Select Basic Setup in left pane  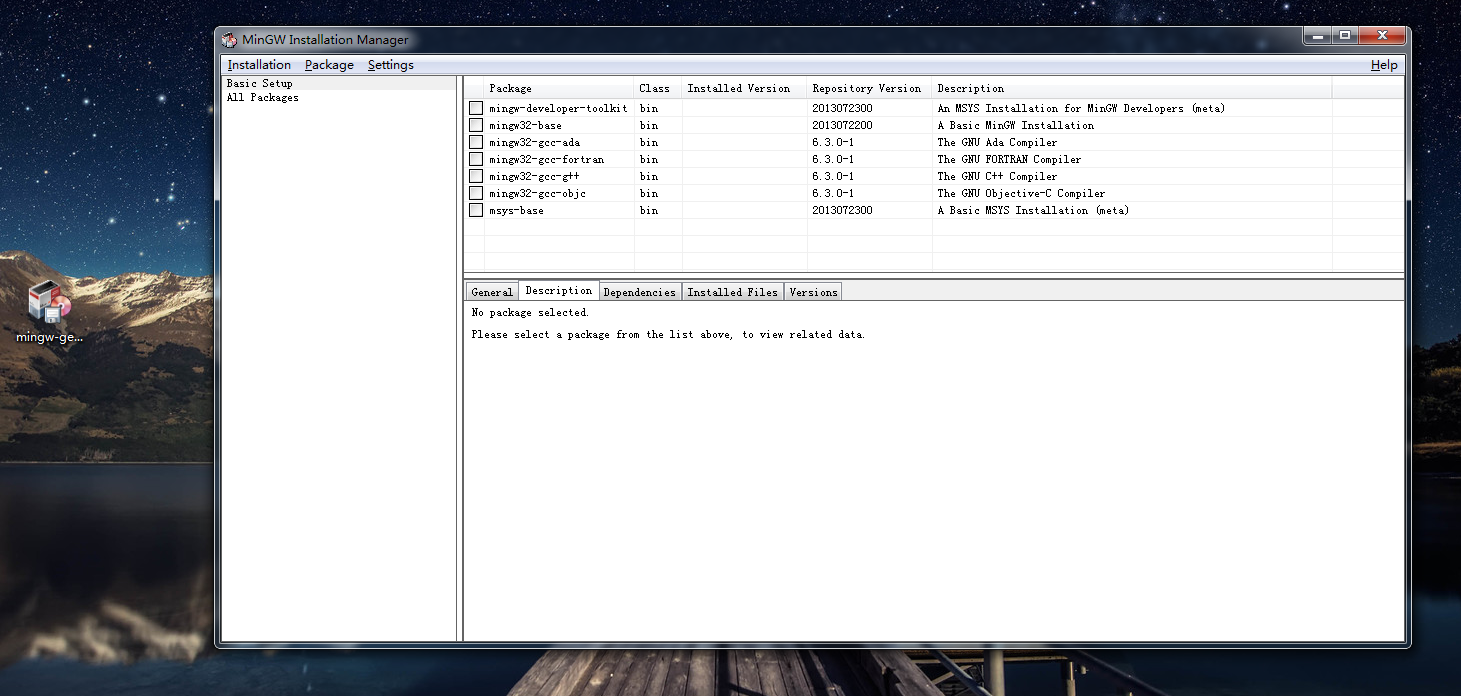click(259, 84)
